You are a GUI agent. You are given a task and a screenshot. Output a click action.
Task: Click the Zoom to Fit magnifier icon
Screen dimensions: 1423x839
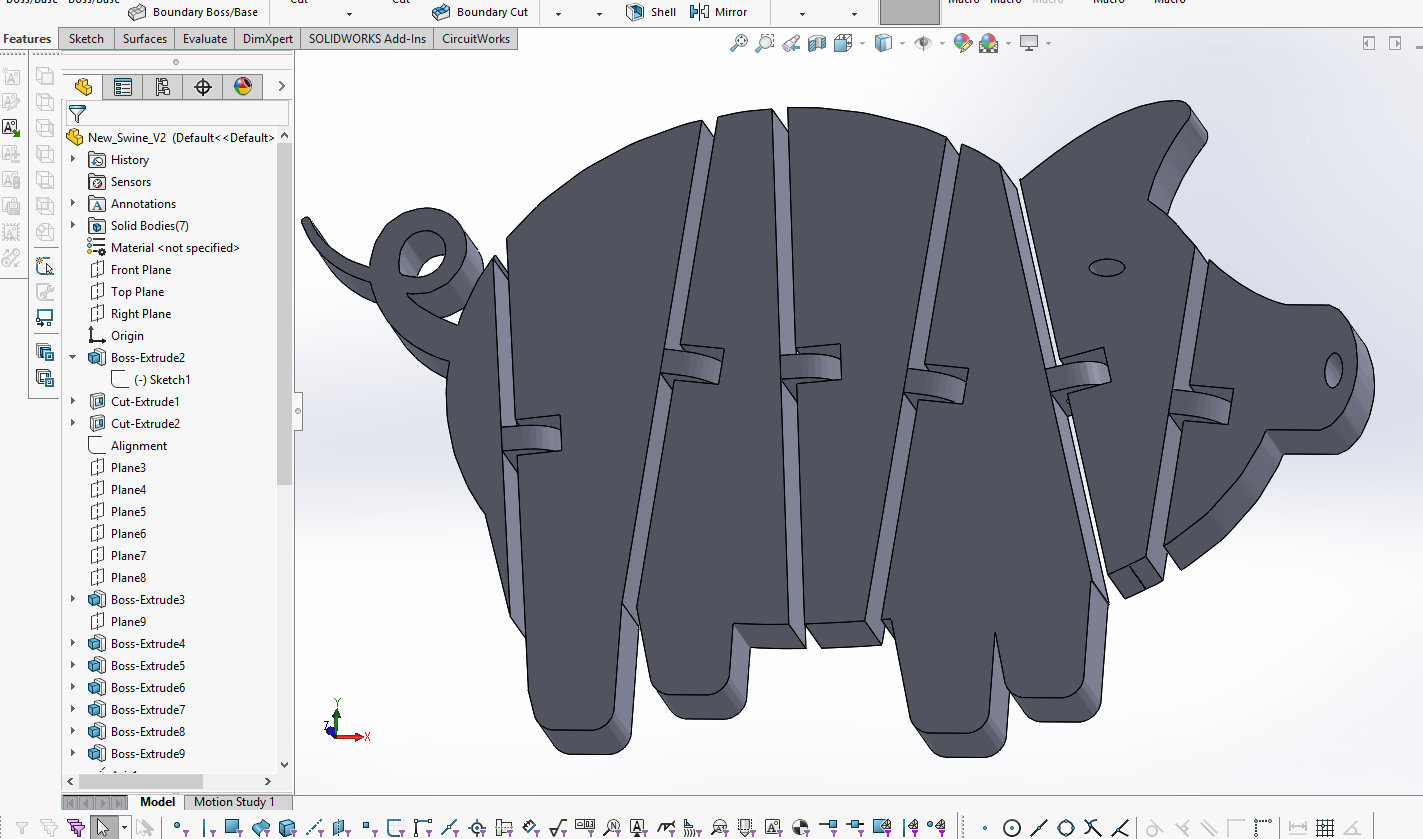(x=739, y=43)
